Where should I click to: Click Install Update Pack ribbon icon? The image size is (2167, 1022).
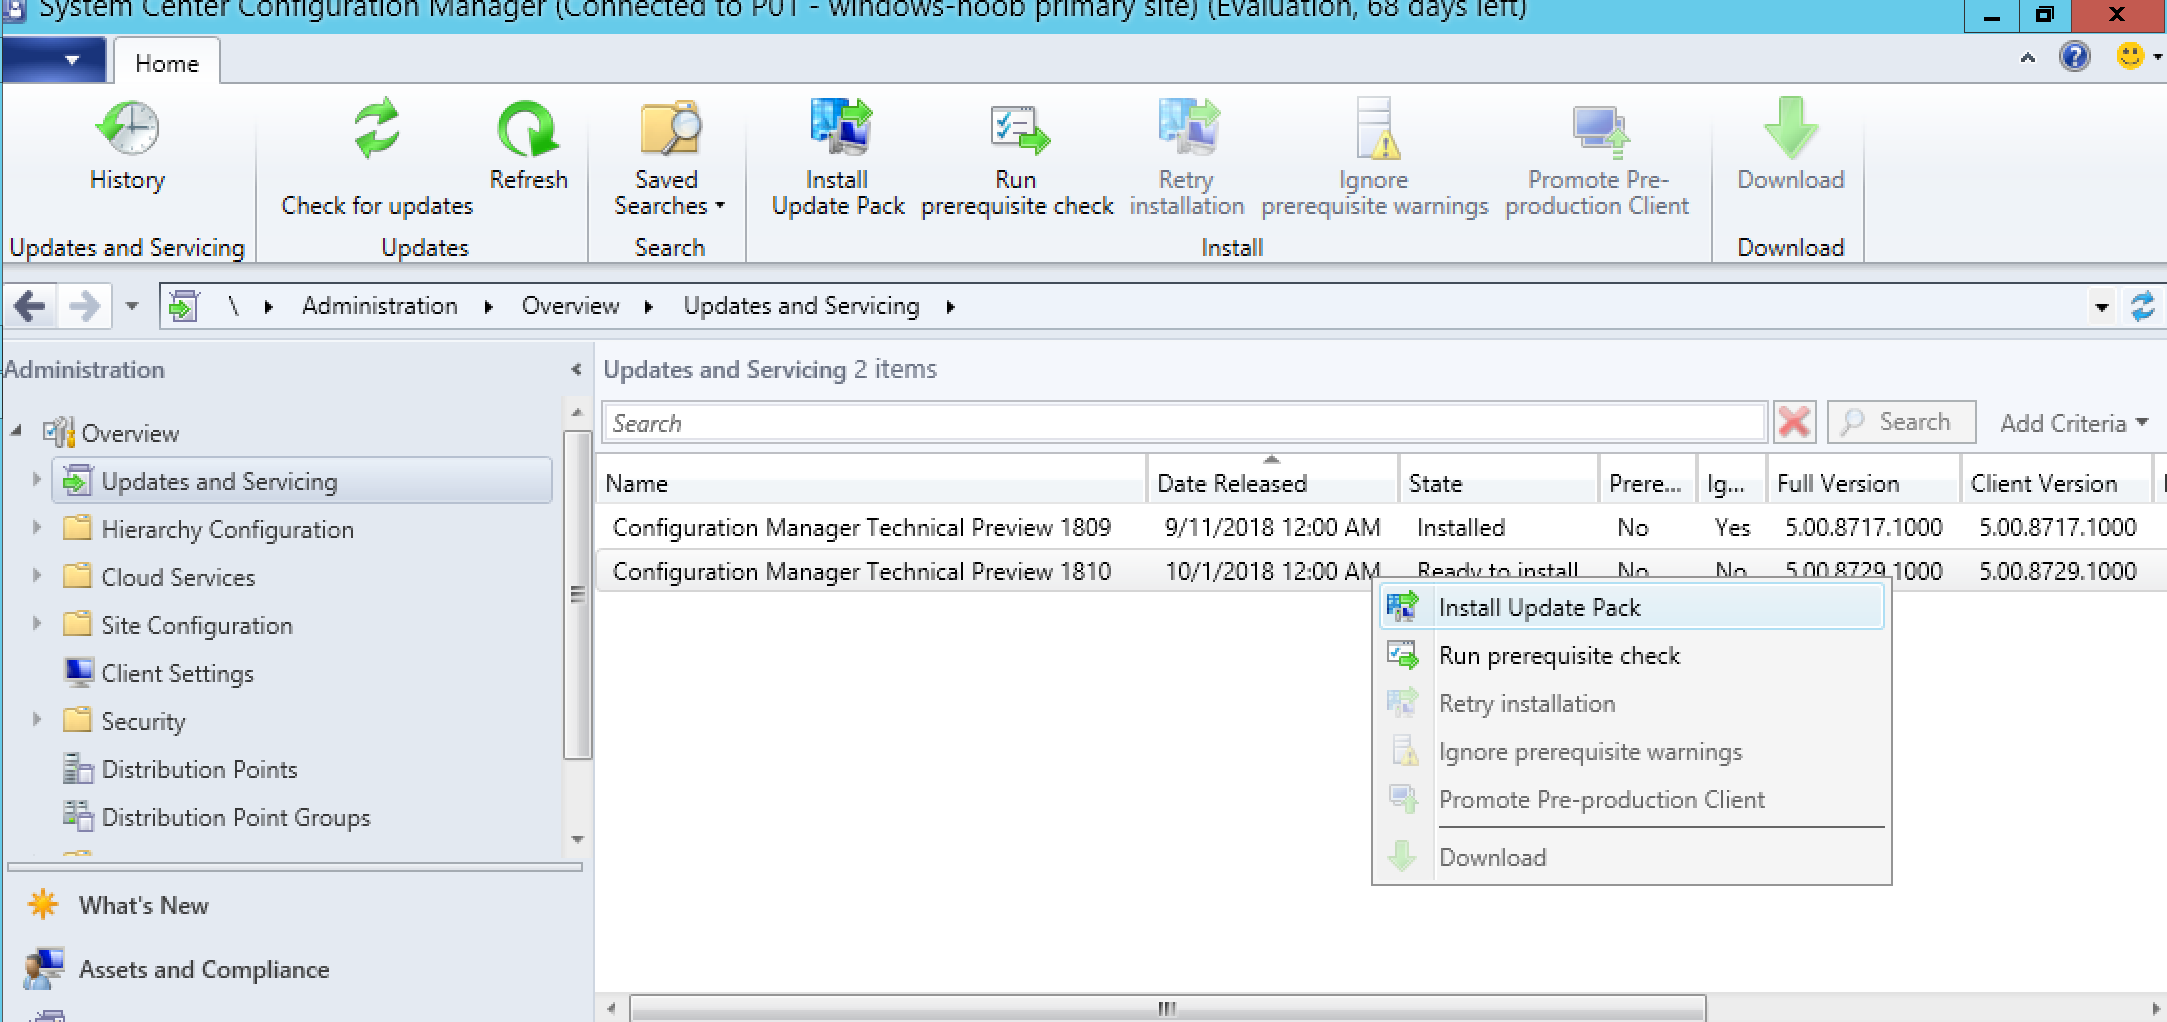[x=838, y=158]
